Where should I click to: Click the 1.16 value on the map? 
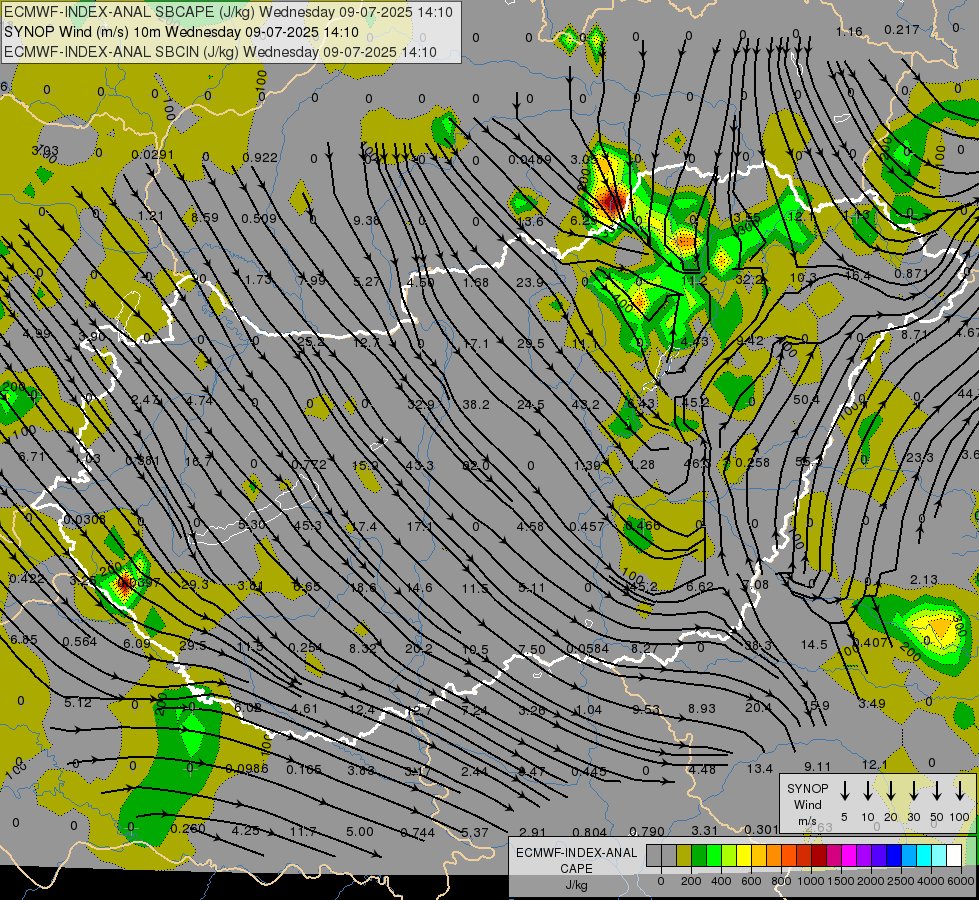tap(849, 31)
